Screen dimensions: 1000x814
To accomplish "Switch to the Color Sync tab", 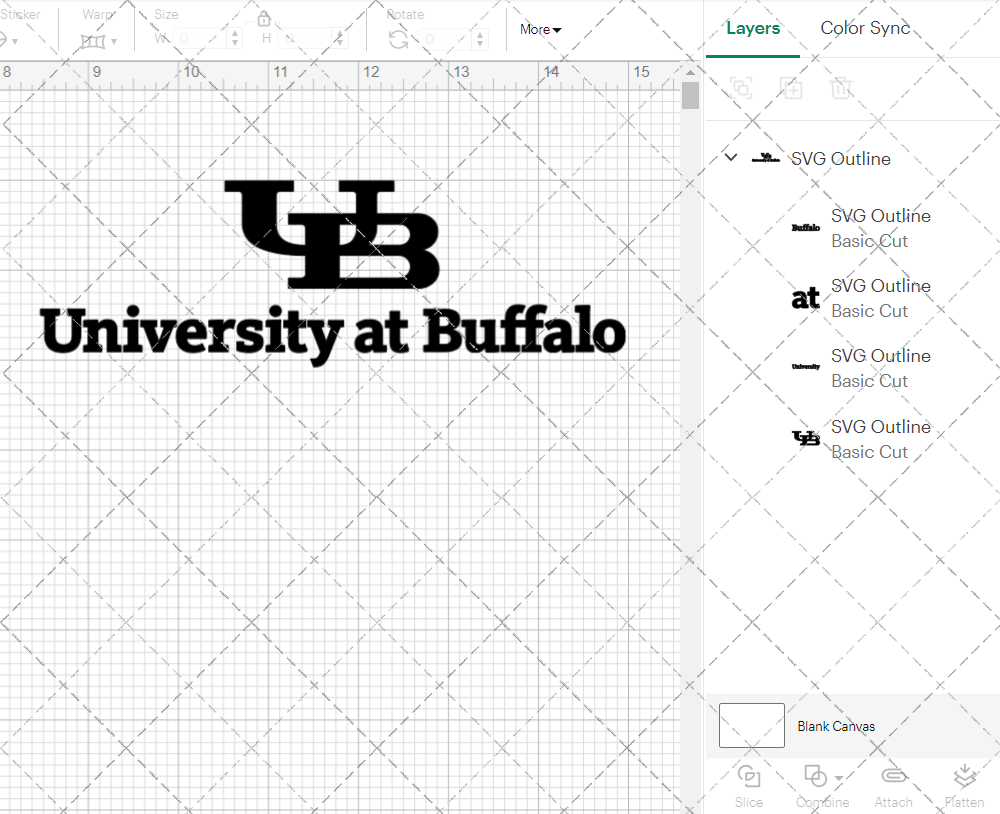I will point(864,28).
